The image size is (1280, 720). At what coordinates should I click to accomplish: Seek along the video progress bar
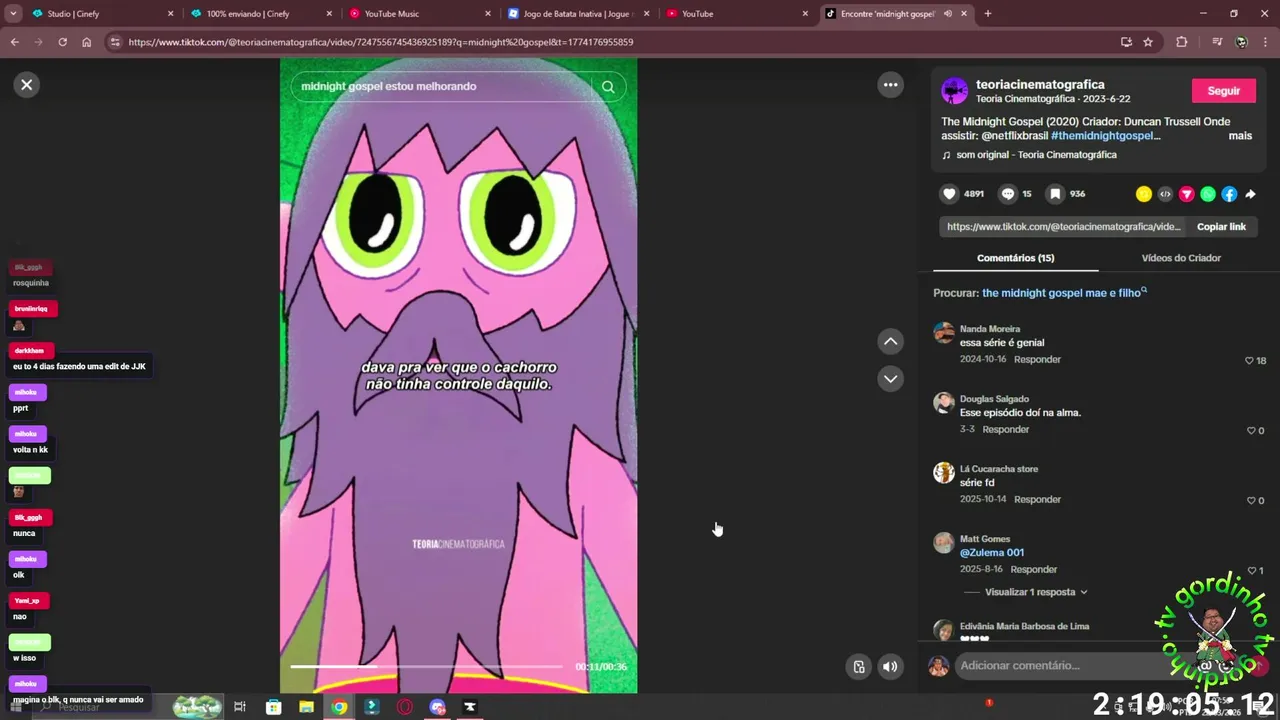click(426, 666)
